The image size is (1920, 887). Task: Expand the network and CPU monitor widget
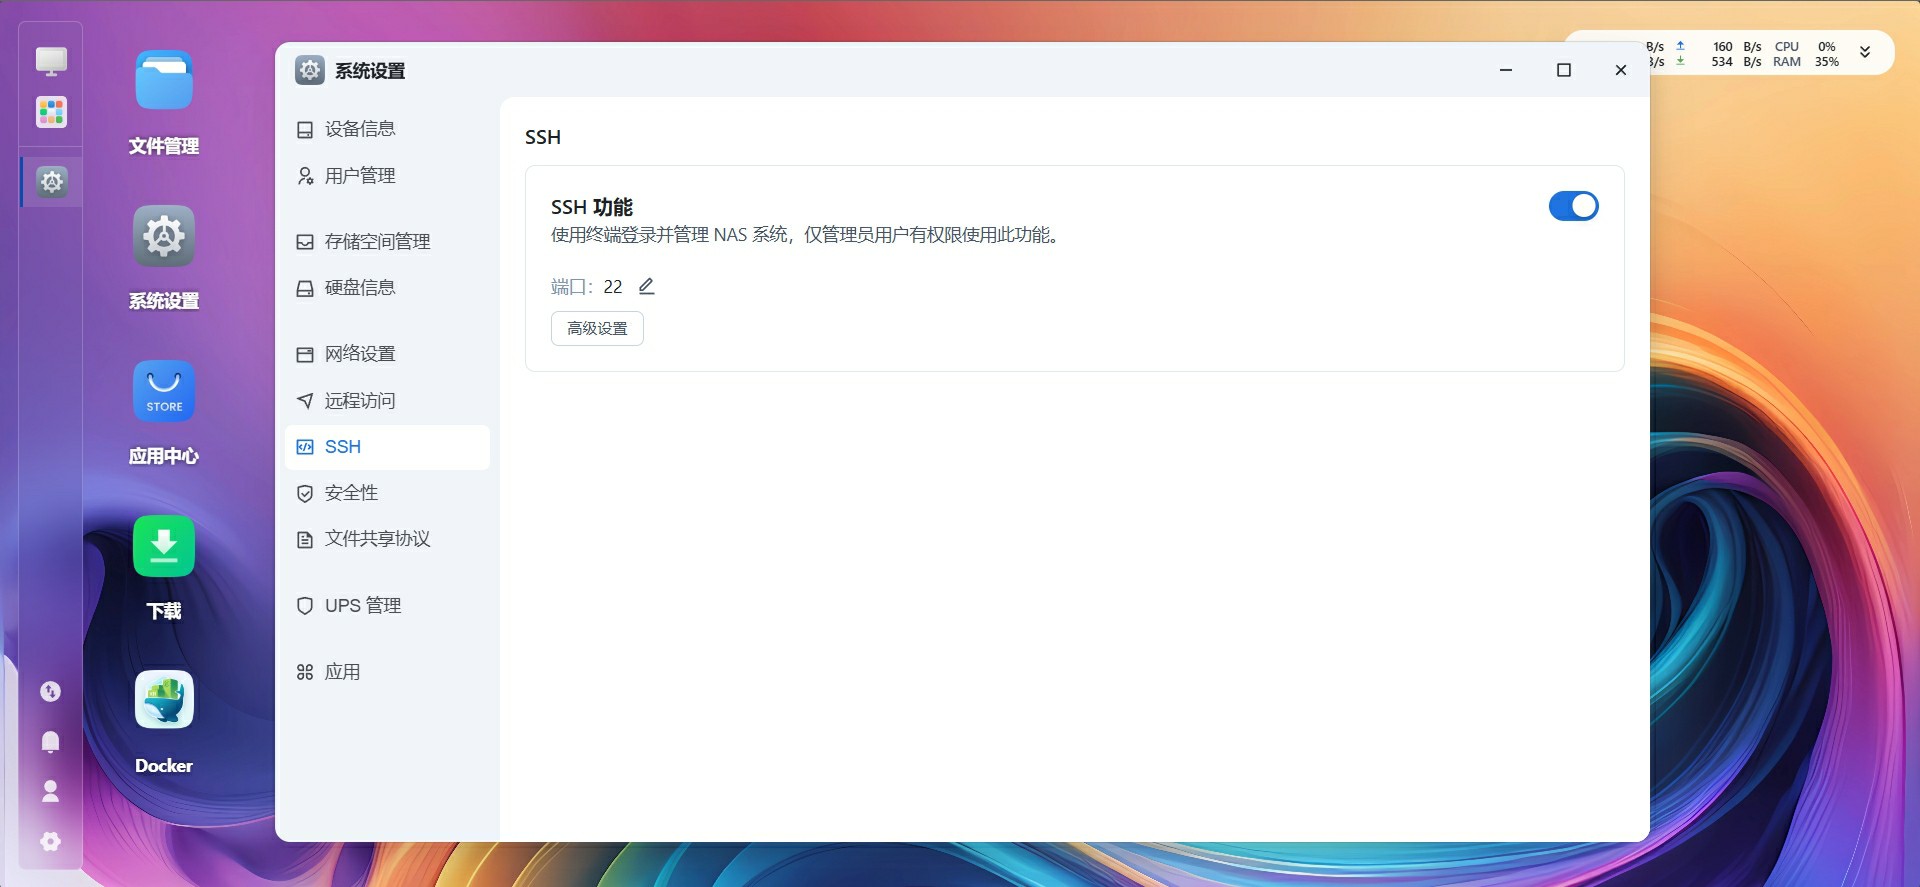(1864, 53)
